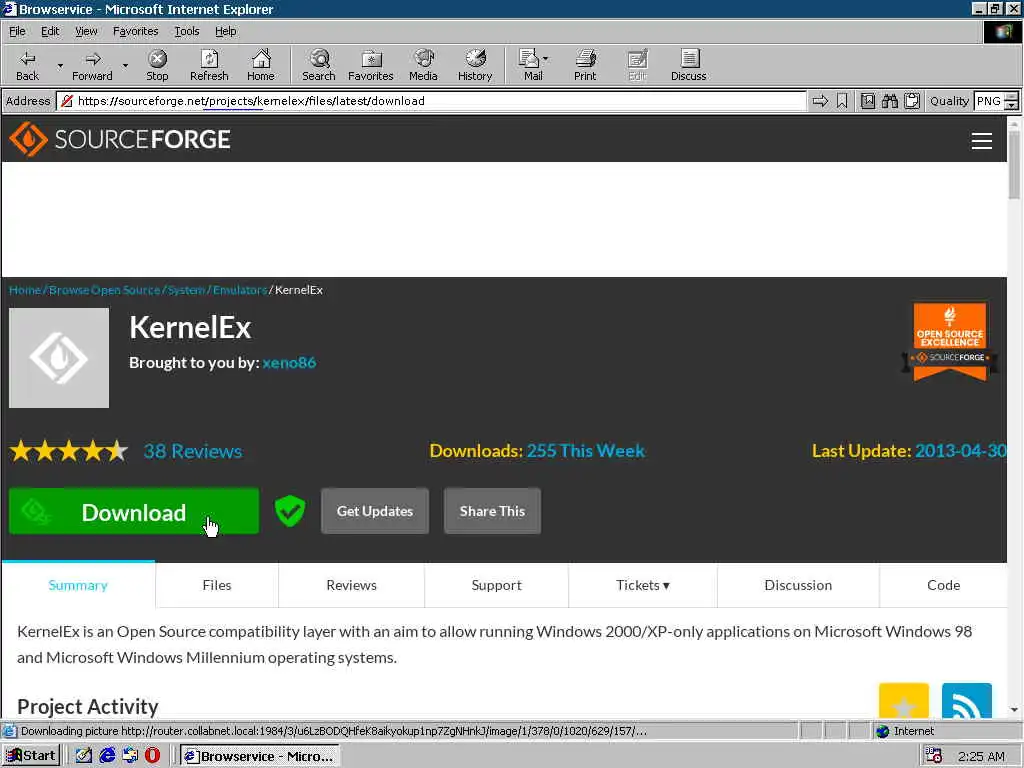
Task: Click the SourceForge logo
Action: [120, 139]
